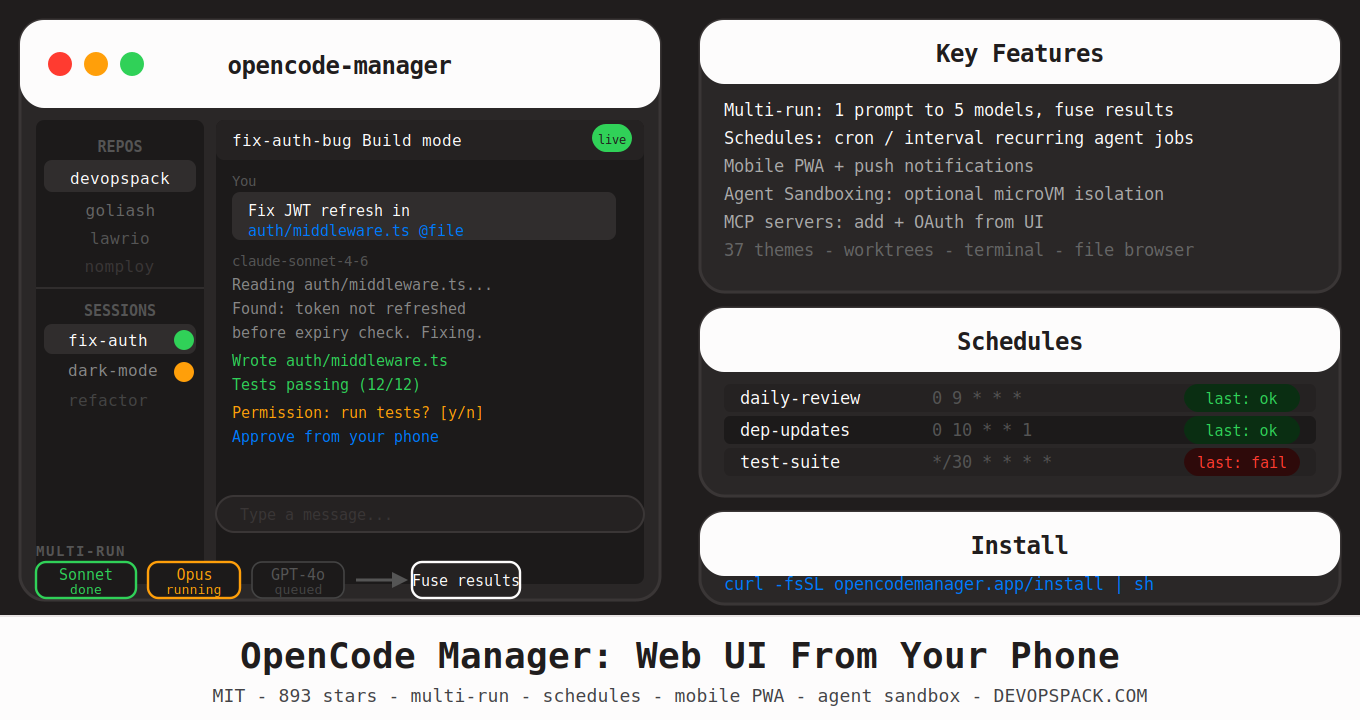This screenshot has width=1360, height=720.
Task: Click the curl install command line
Action: click(939, 584)
